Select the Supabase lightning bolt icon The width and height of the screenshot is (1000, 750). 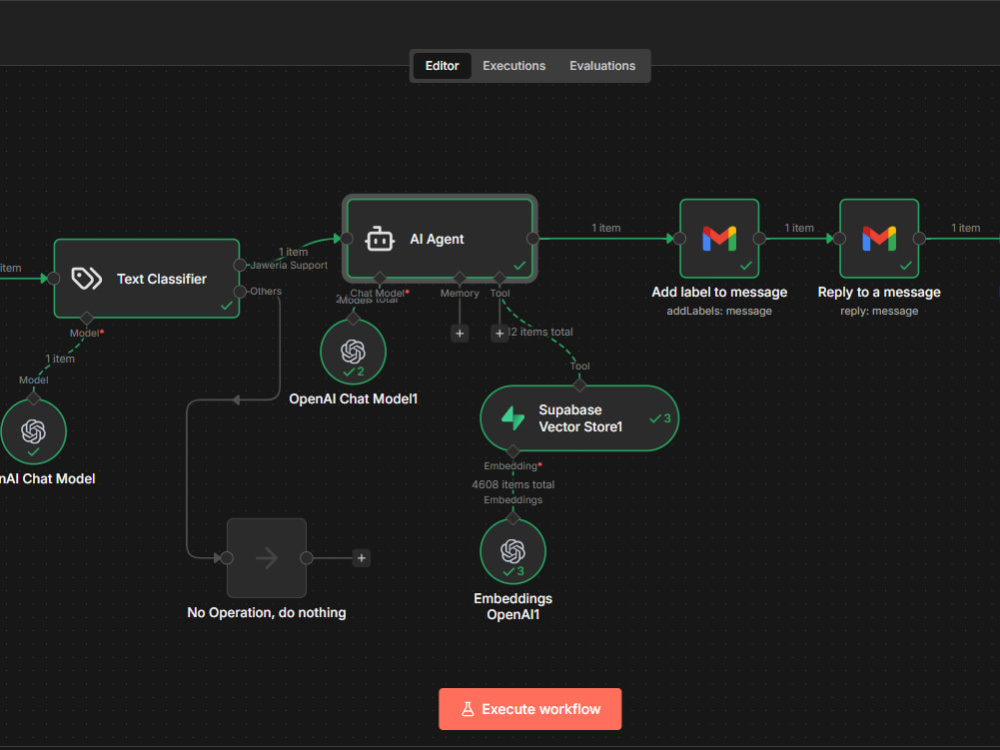click(513, 418)
